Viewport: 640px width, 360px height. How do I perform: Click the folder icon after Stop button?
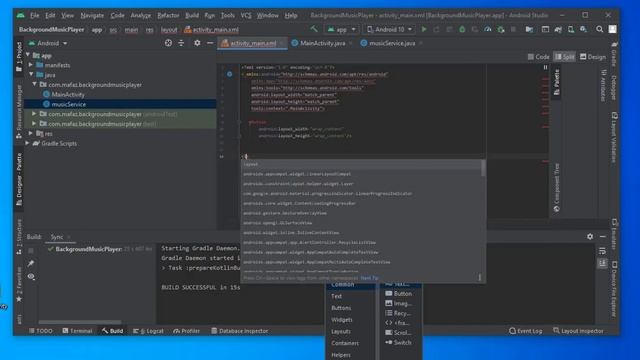pos(529,29)
